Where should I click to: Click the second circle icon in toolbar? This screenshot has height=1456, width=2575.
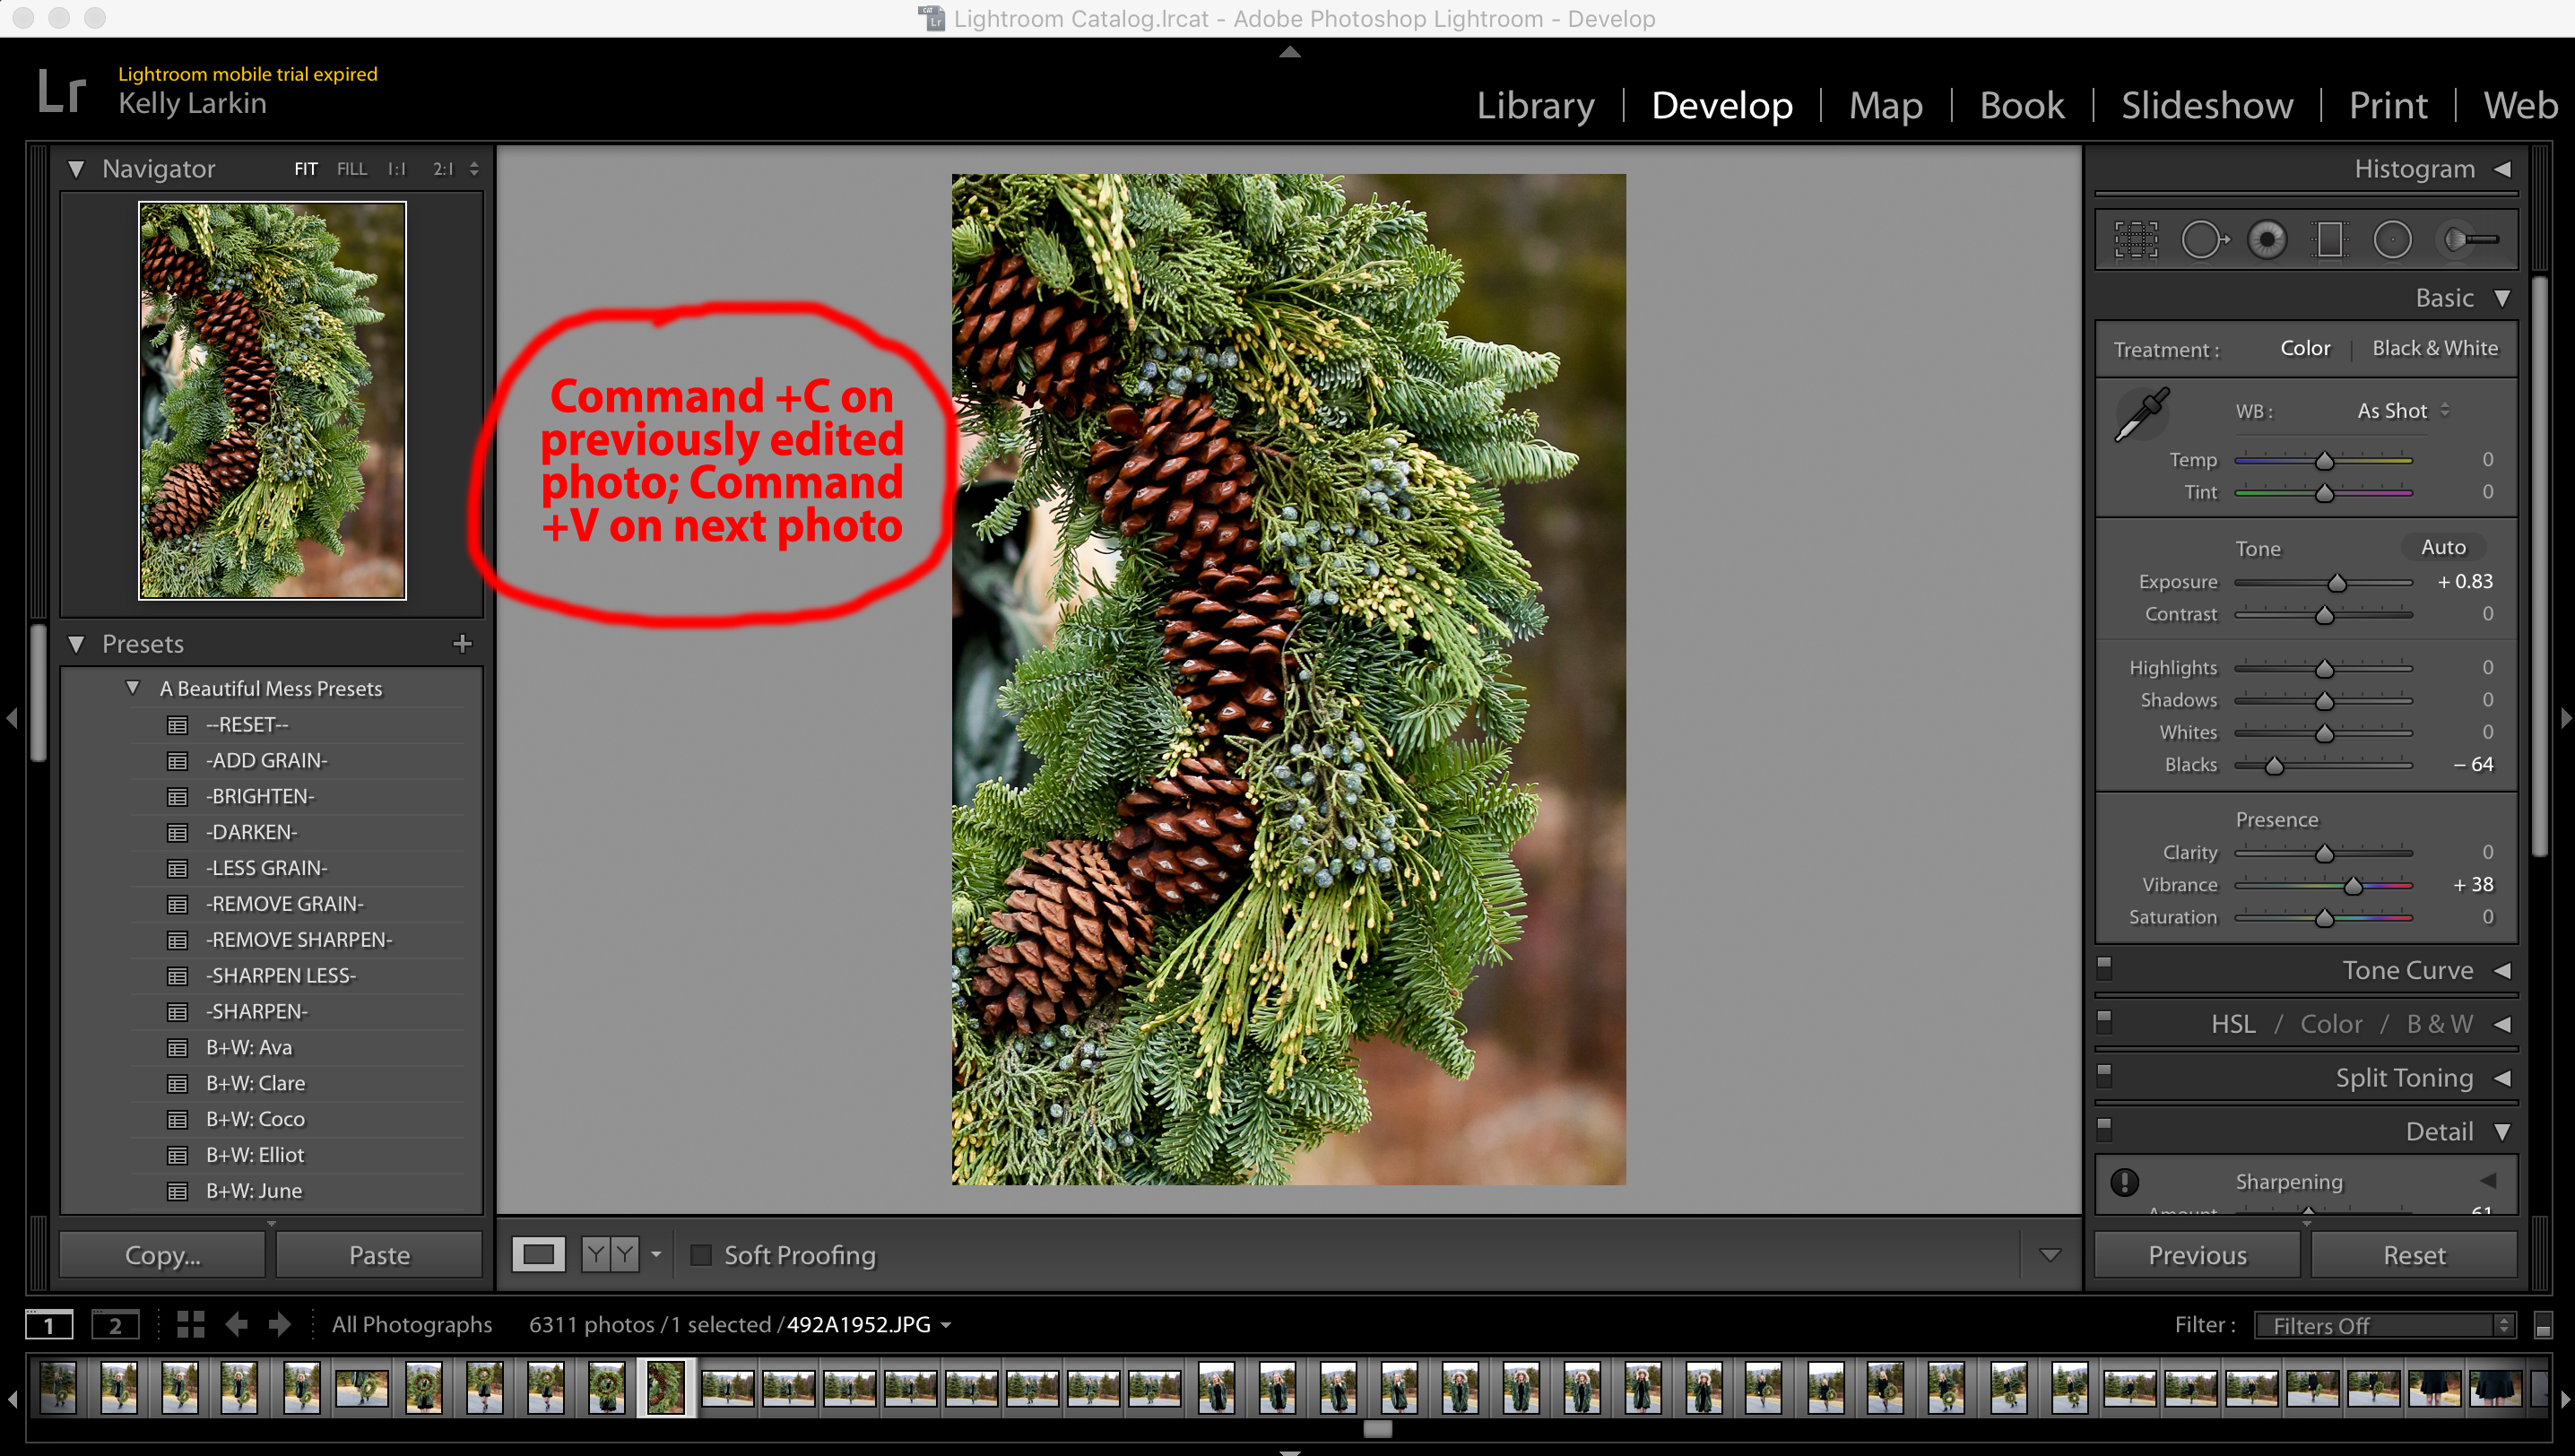pyautogui.click(x=2266, y=238)
